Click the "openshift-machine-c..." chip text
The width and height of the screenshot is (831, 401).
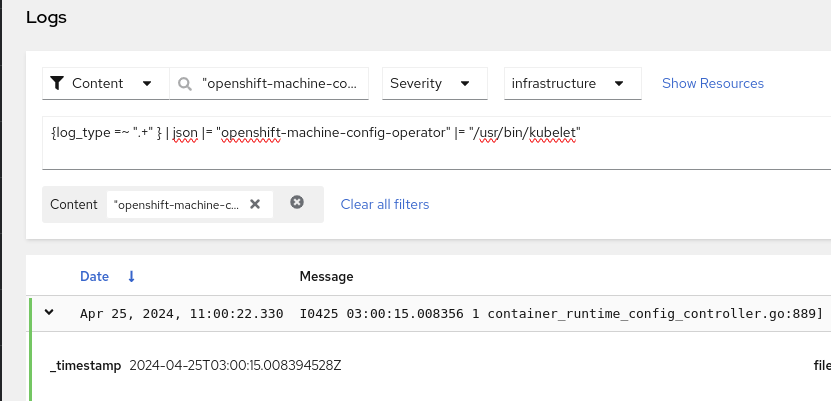click(x=177, y=204)
